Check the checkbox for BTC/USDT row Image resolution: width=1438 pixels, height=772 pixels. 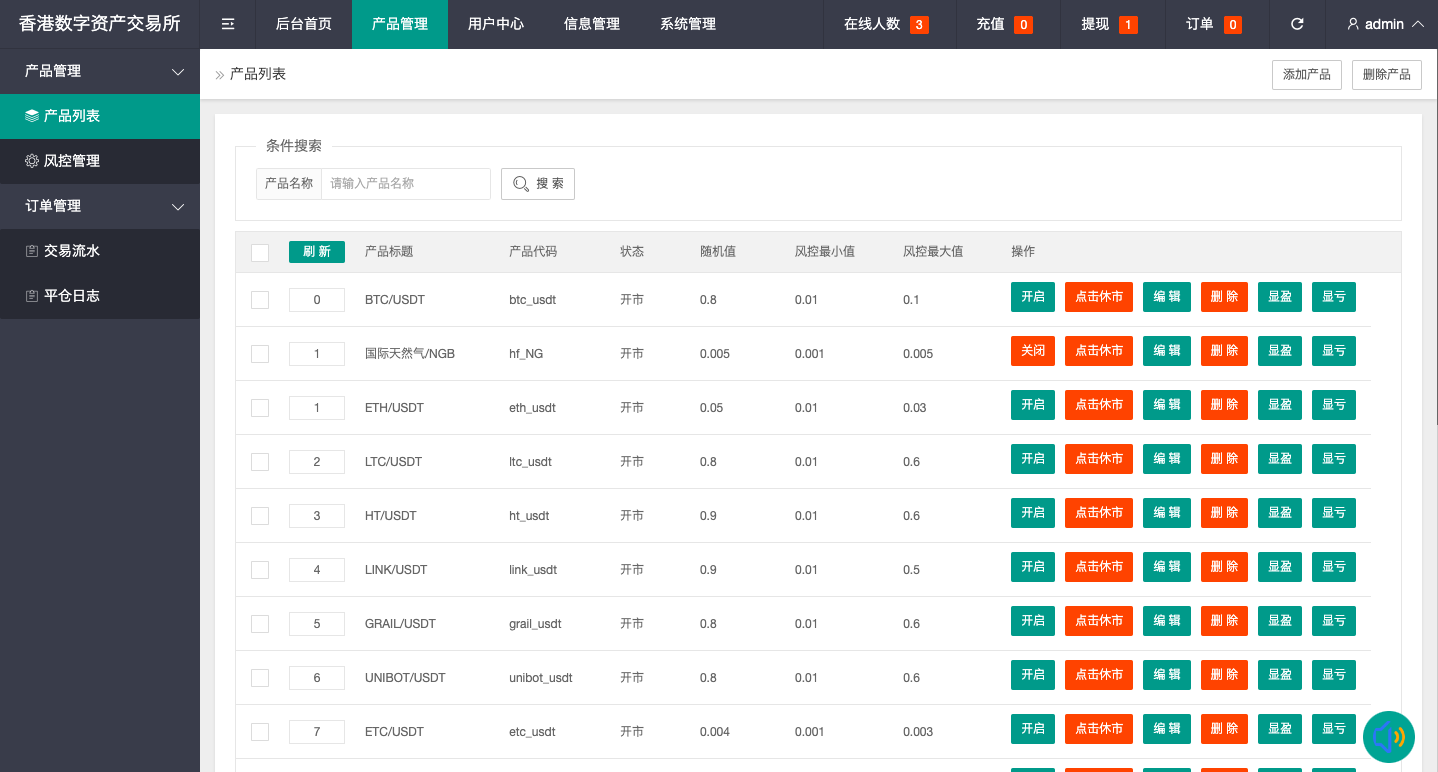[x=260, y=299]
